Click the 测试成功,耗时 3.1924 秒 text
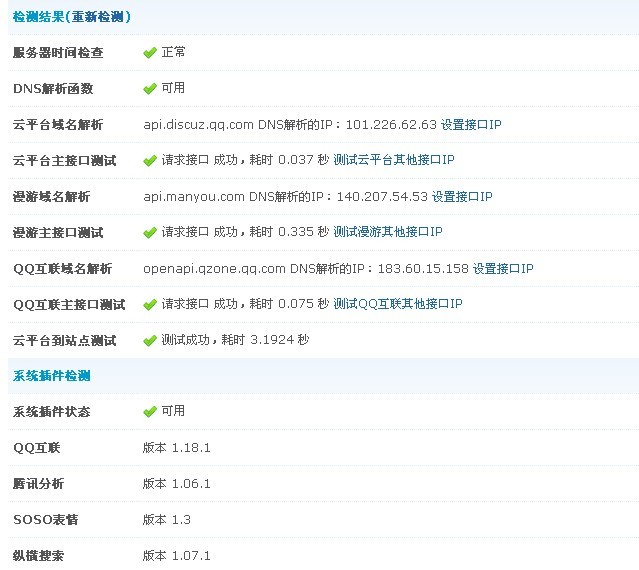Screen dimensions: 639x570 [x=235, y=339]
